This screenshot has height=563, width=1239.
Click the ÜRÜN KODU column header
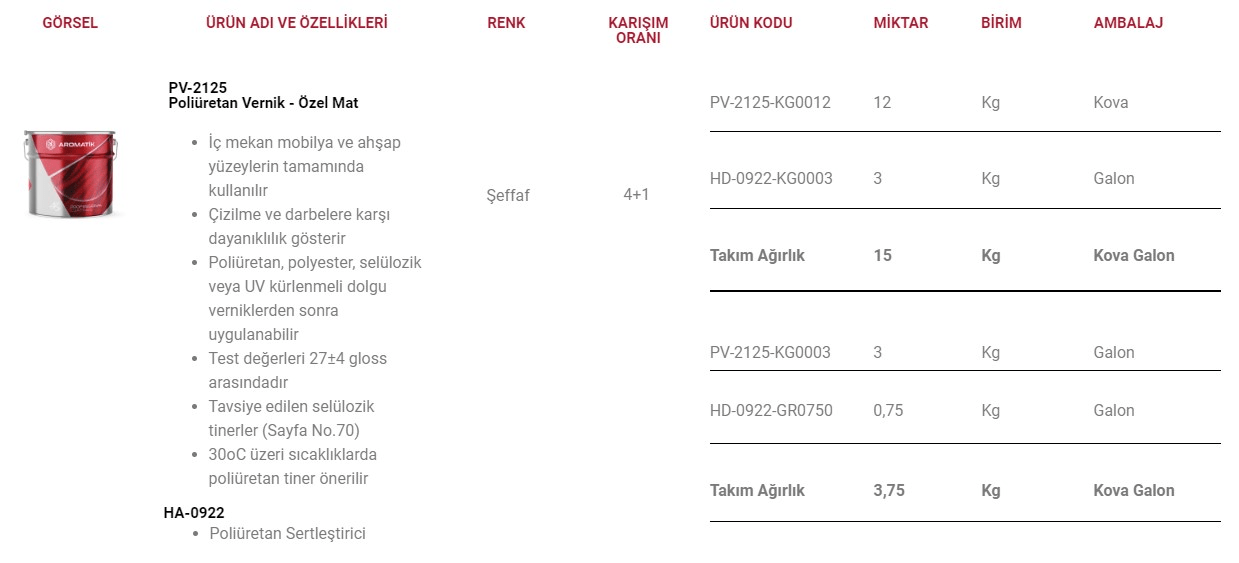coord(751,22)
